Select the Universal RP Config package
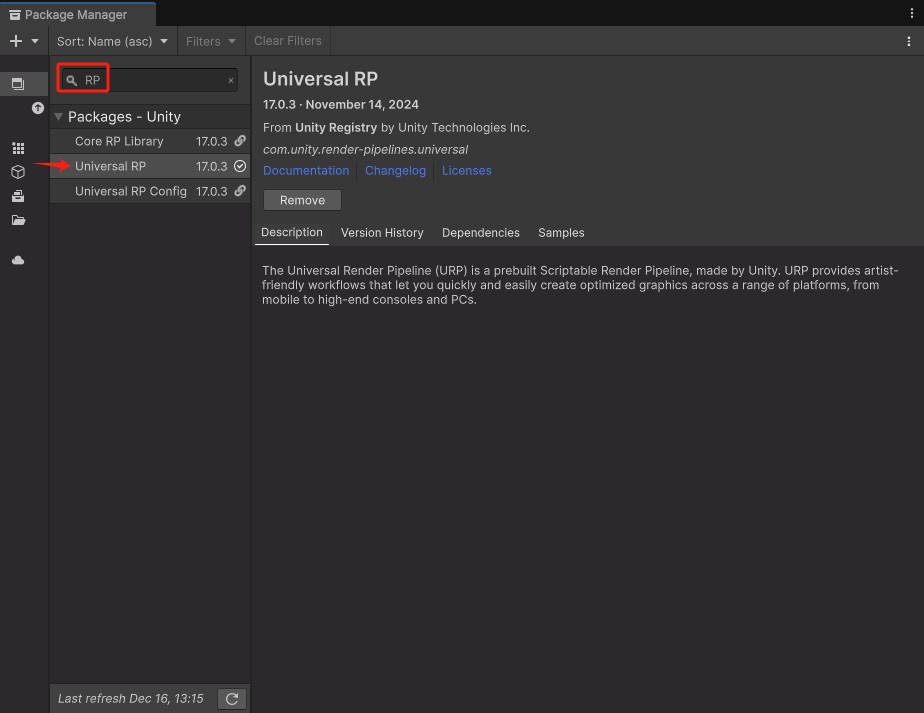The width and height of the screenshot is (924, 713). (150, 192)
